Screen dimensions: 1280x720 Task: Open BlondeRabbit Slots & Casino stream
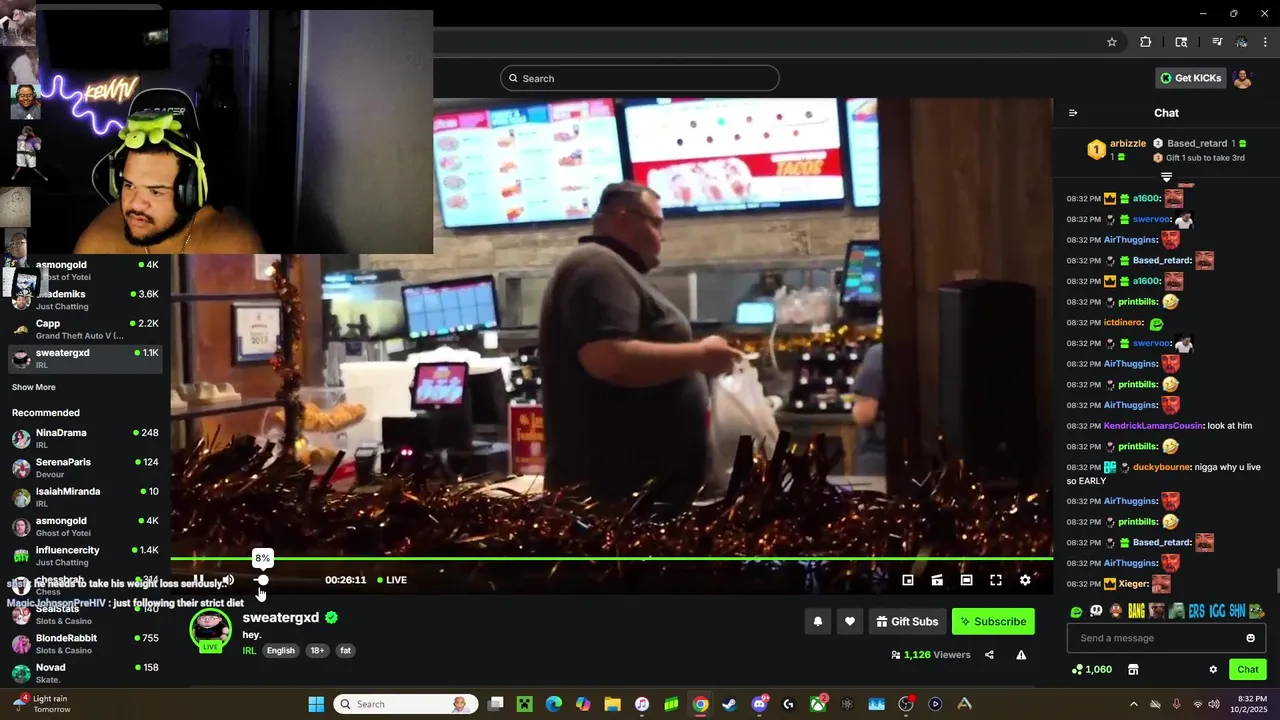pyautogui.click(x=85, y=644)
